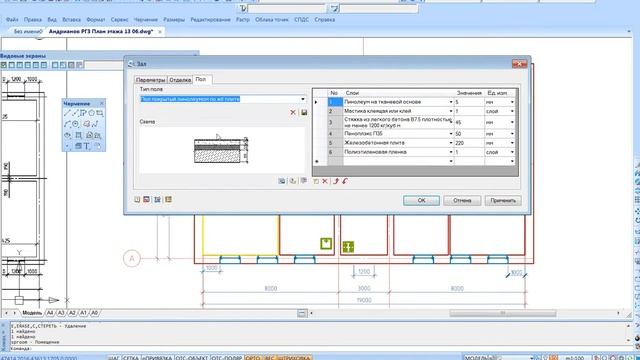This screenshot has height=360, width=640.
Task: Open the СПДС menu
Action: [x=301, y=20]
